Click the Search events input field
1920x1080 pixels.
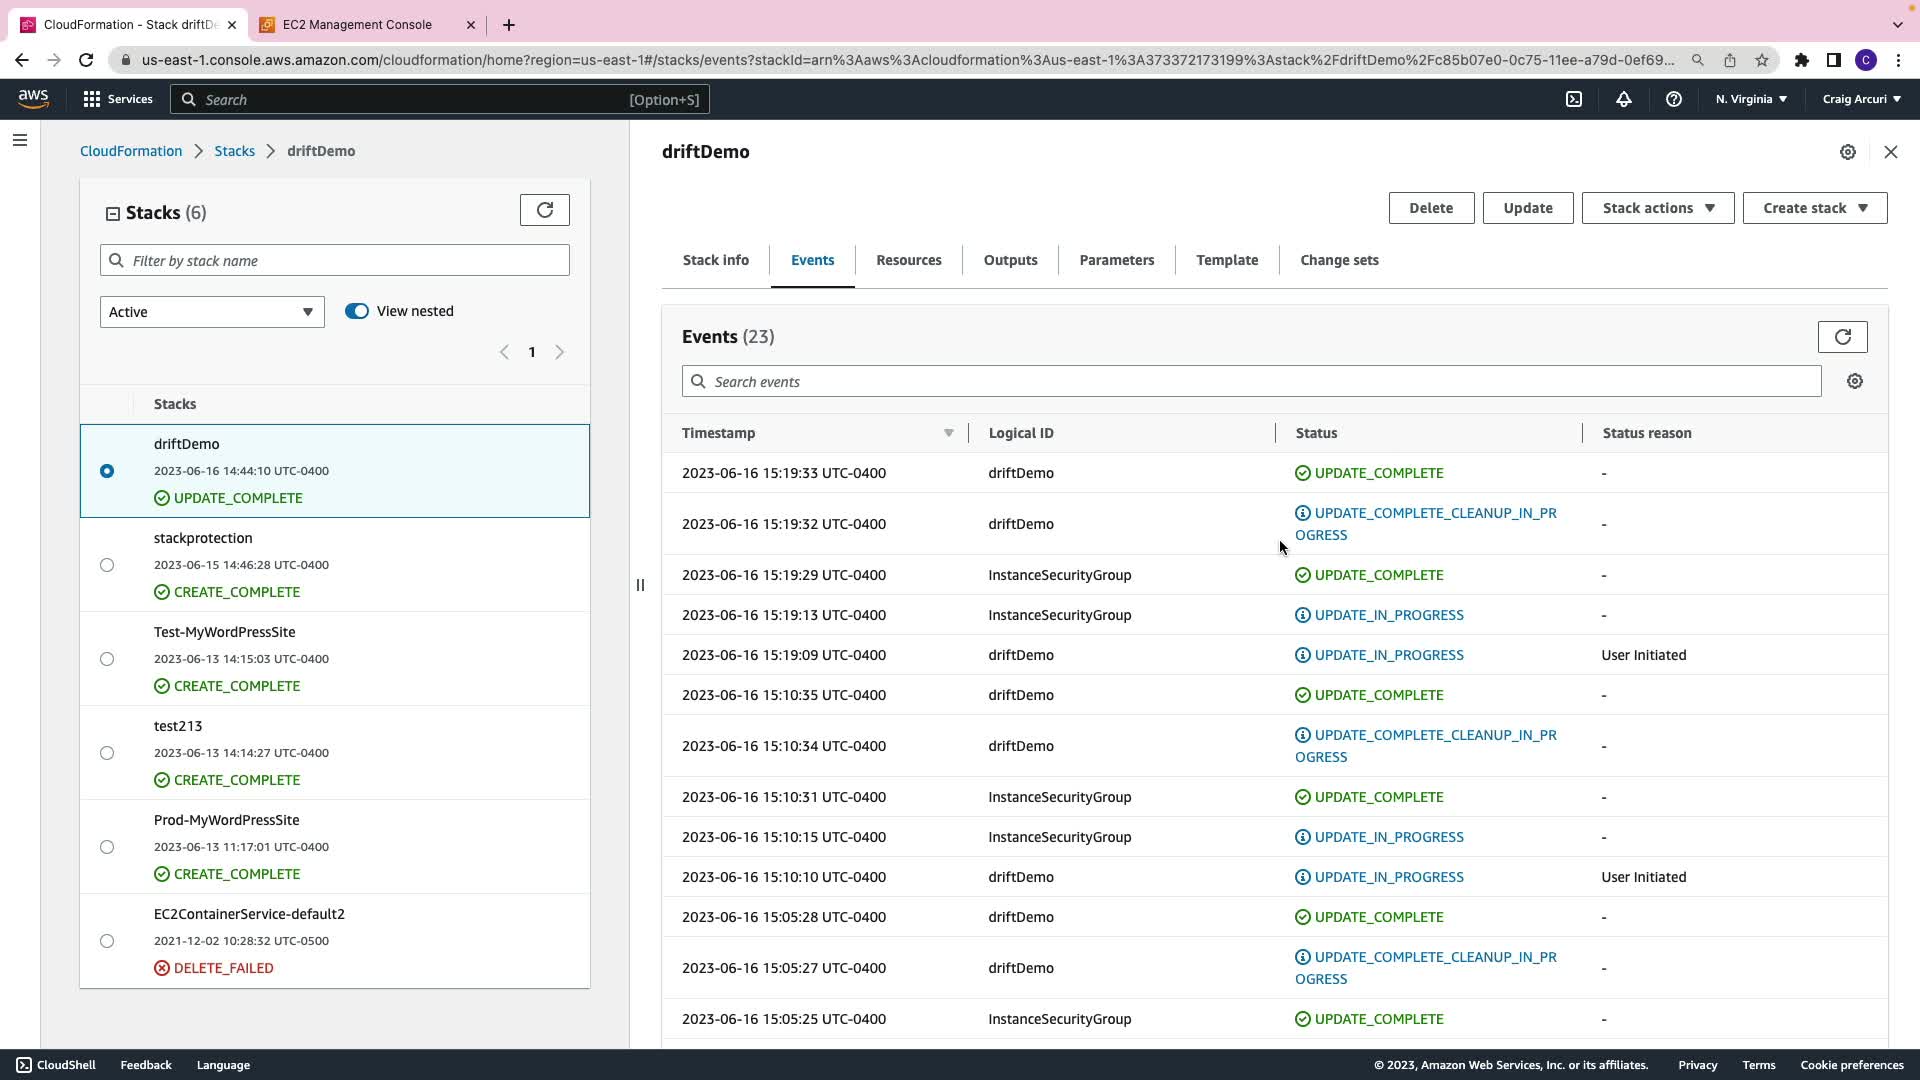(1250, 382)
